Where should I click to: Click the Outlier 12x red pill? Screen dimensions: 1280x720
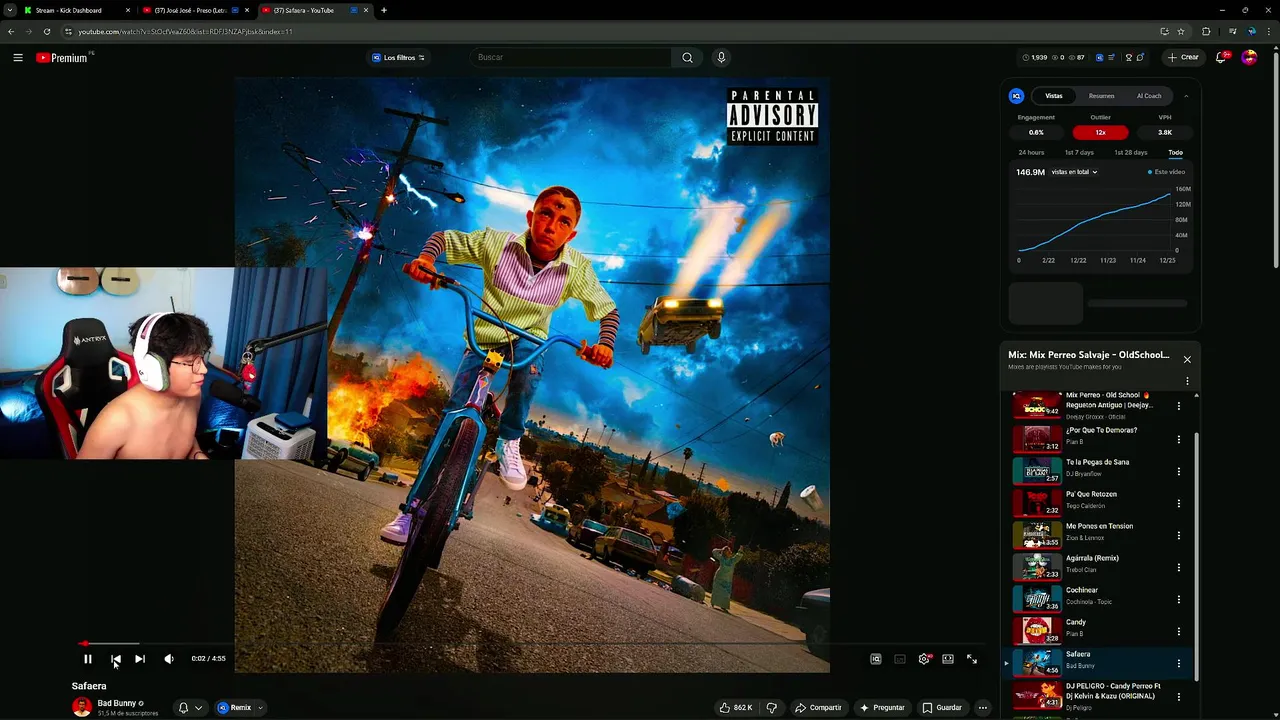(1100, 132)
